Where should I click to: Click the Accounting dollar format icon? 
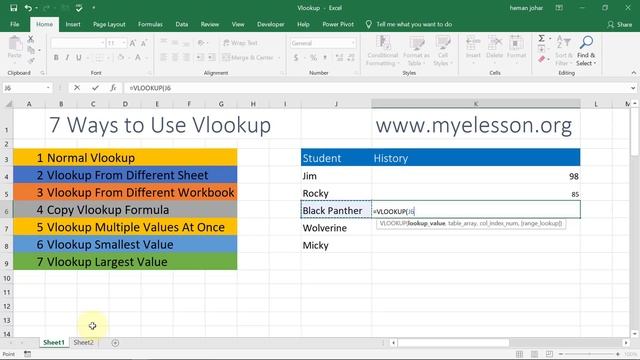(x=296, y=58)
